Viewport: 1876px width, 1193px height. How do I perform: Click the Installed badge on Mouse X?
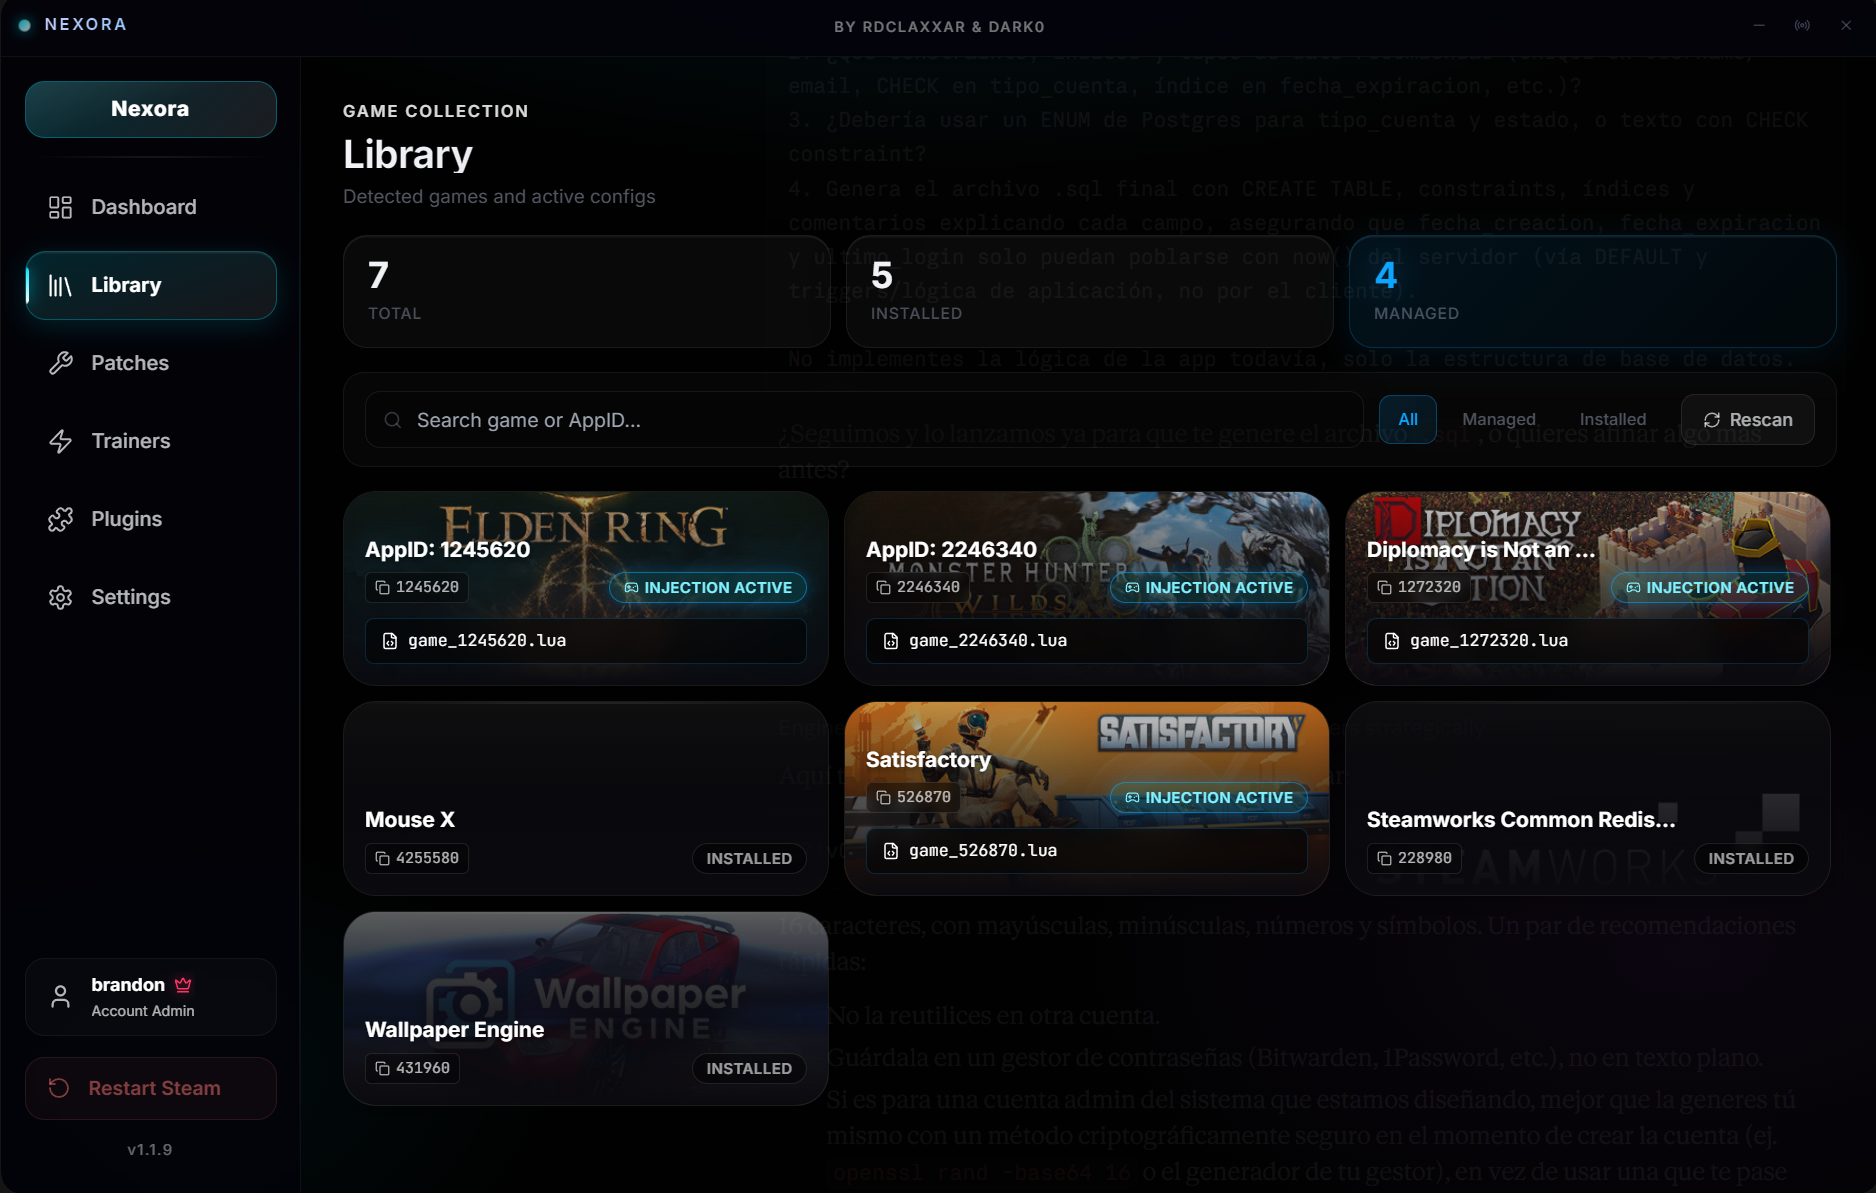(749, 858)
